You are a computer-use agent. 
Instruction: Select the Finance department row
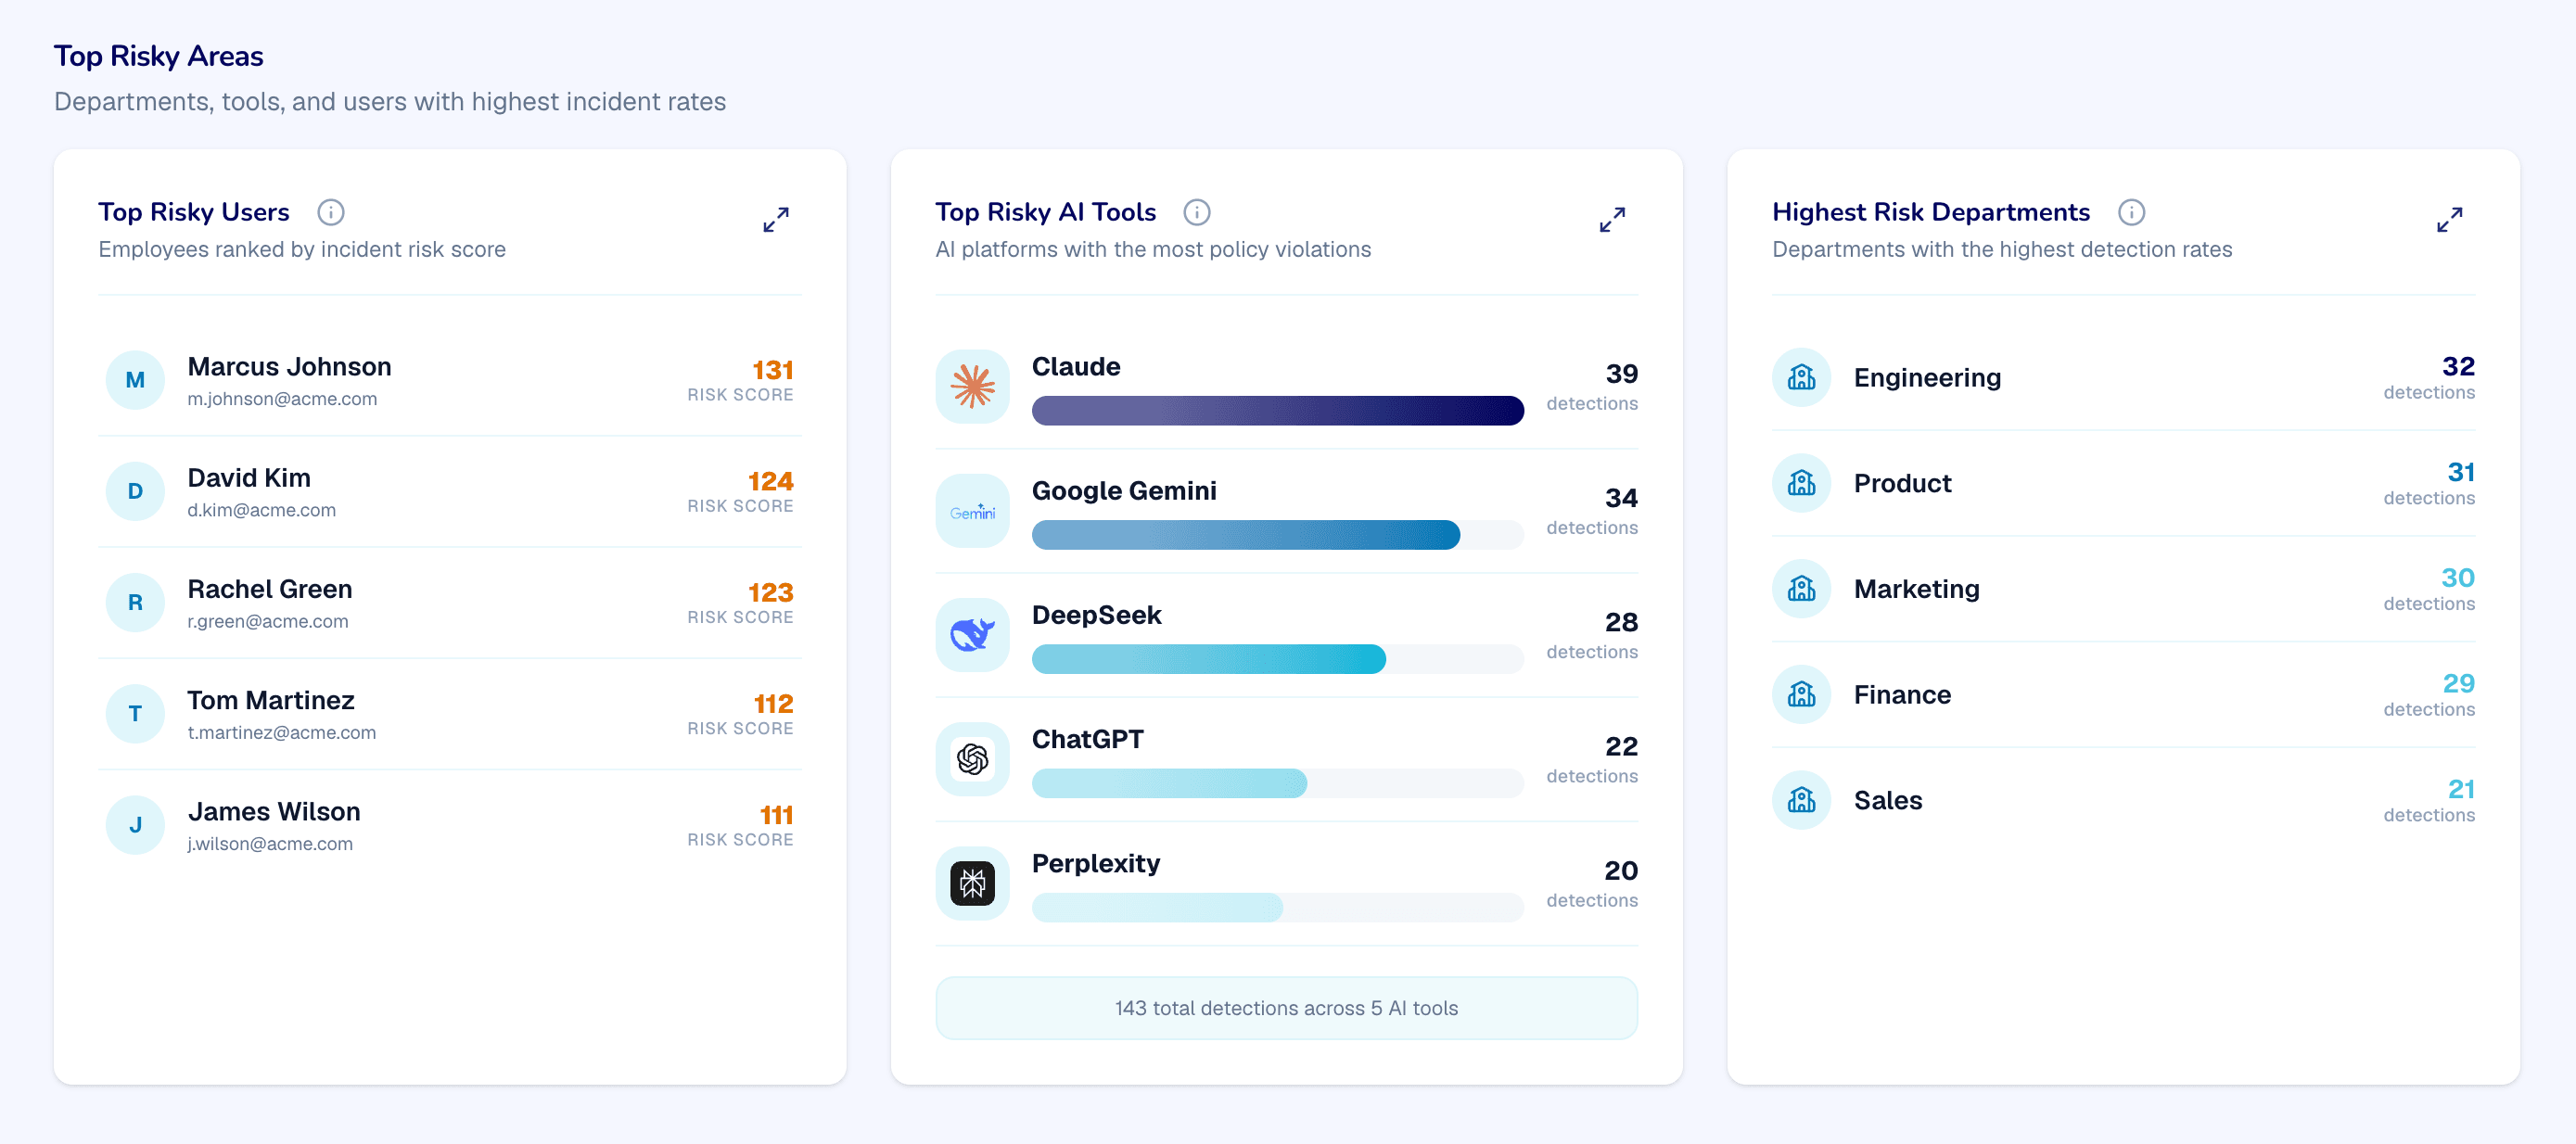(x=2123, y=694)
